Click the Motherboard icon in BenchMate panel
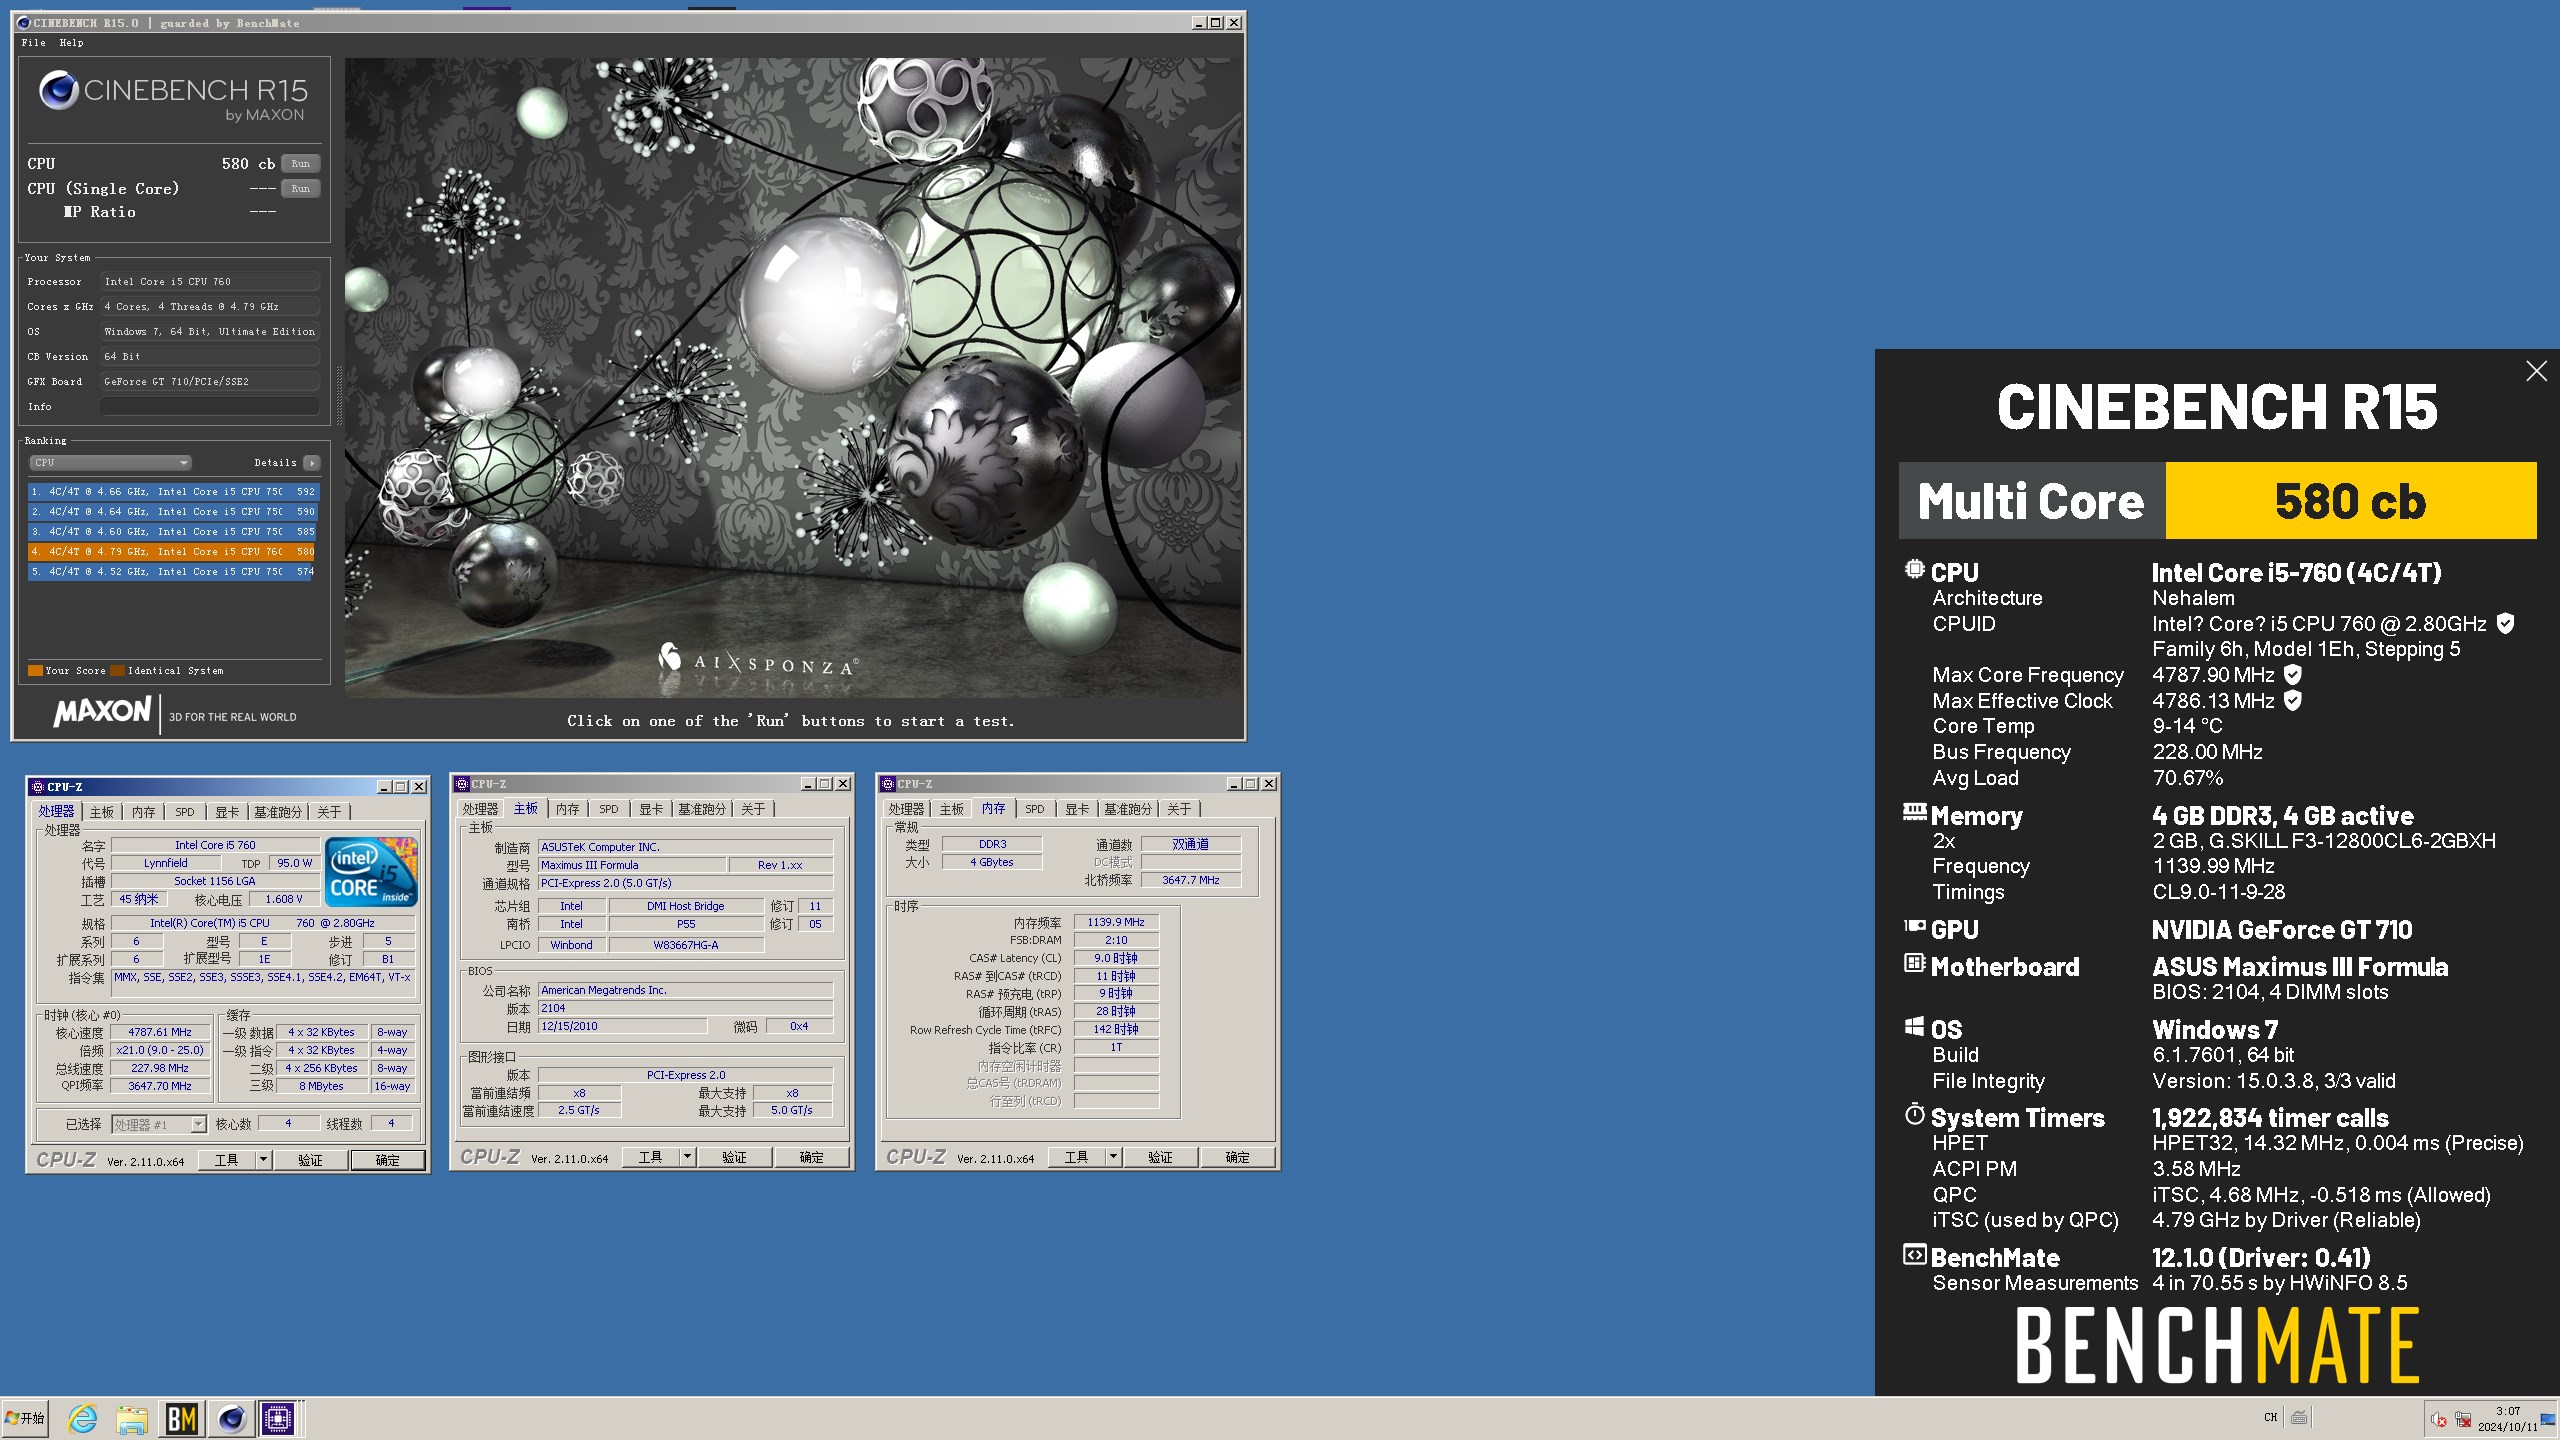This screenshot has width=2560, height=1440. click(x=1914, y=963)
